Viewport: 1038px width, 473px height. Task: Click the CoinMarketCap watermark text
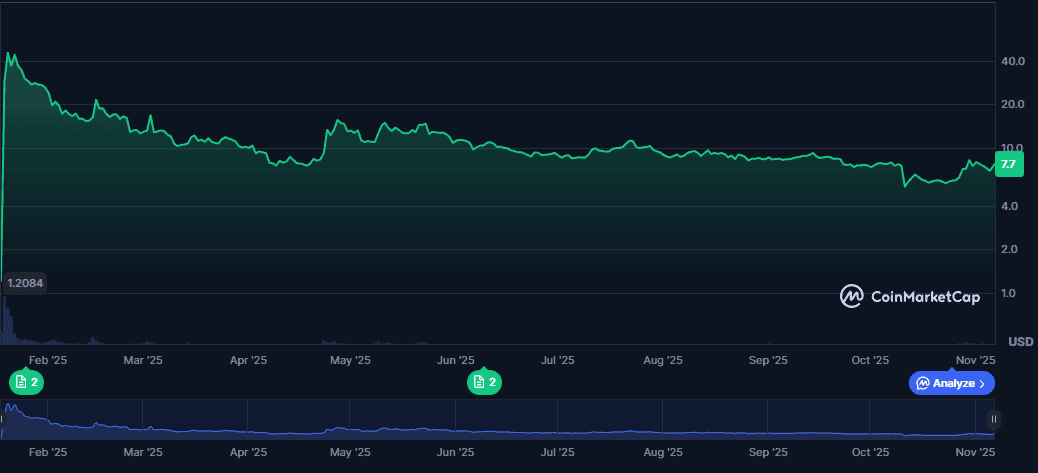925,296
